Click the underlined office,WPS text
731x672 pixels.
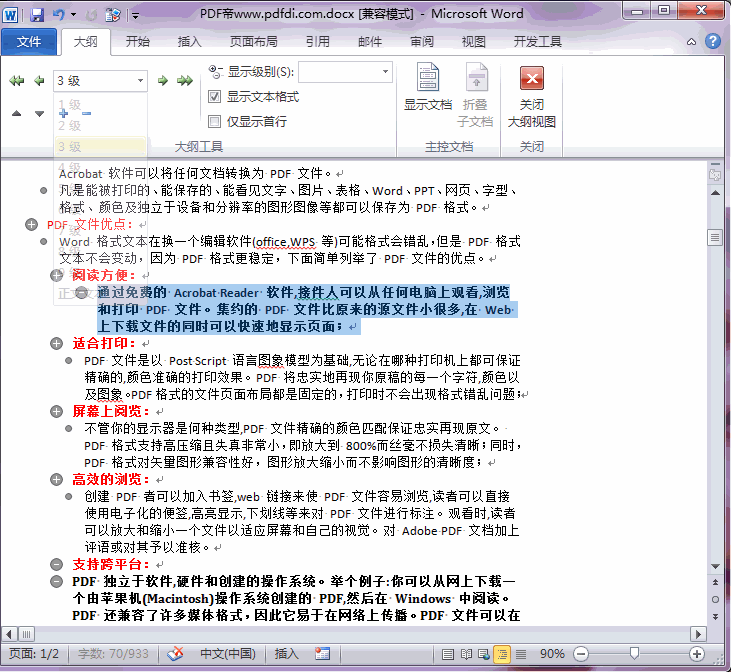click(x=285, y=242)
